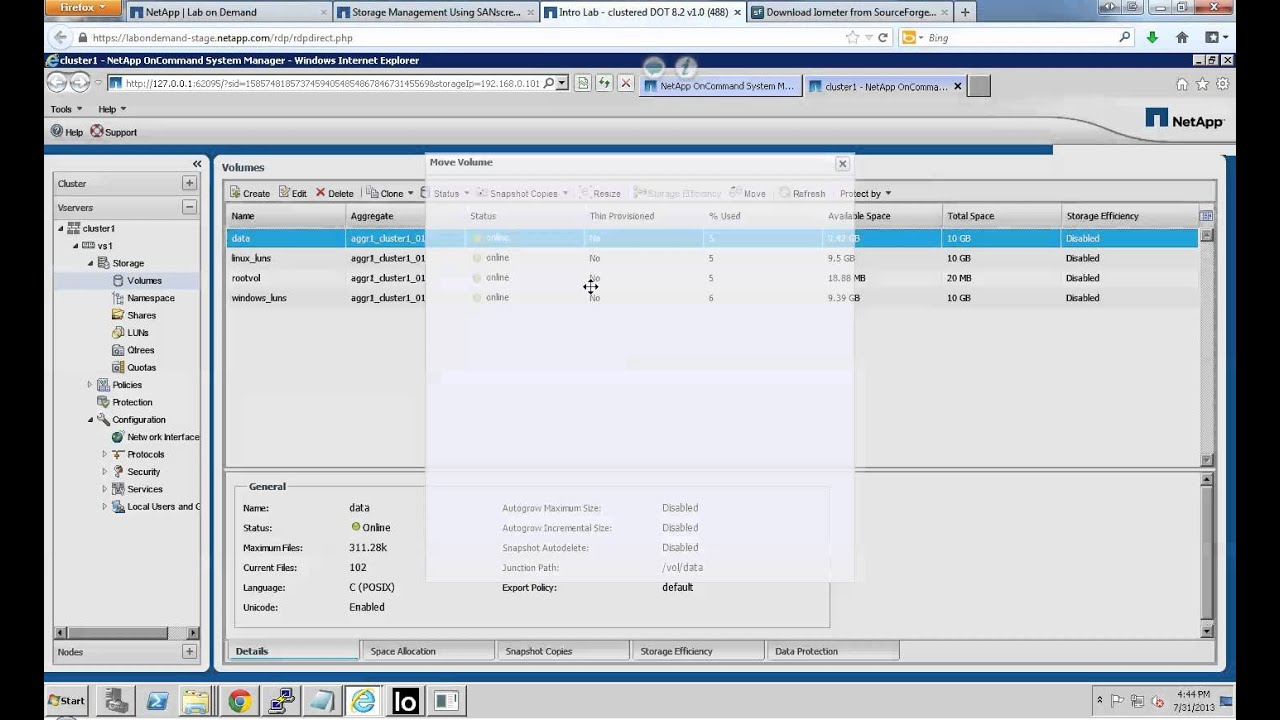Close the cluster1 NetApp OnCommand IE tab

point(957,86)
